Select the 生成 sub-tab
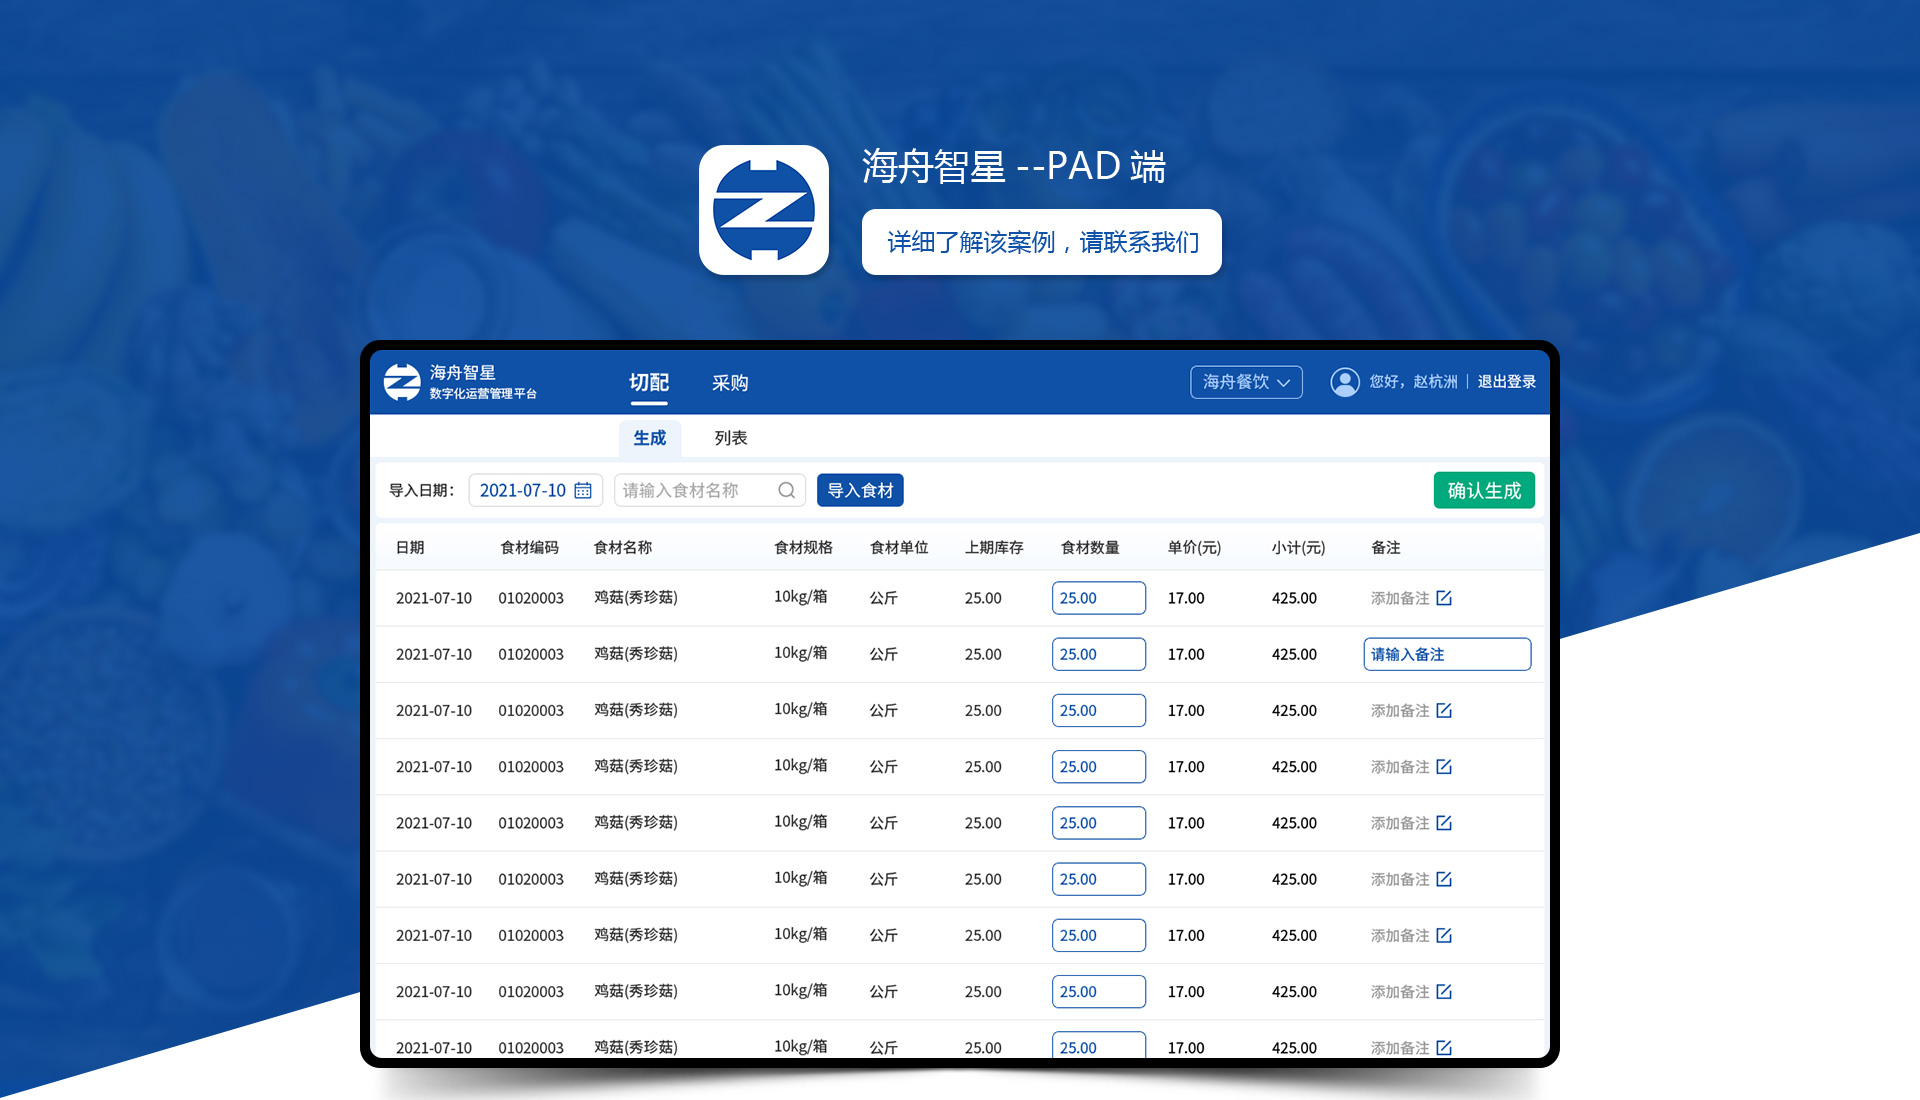 649,438
